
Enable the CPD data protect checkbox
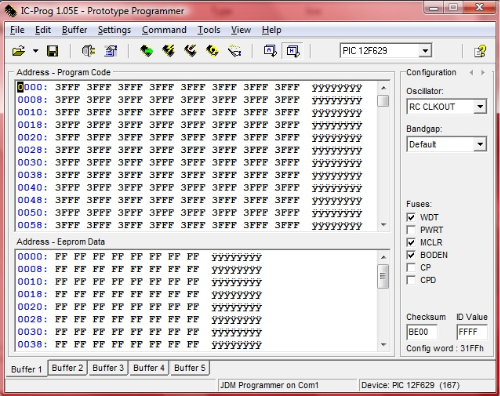tap(411, 280)
